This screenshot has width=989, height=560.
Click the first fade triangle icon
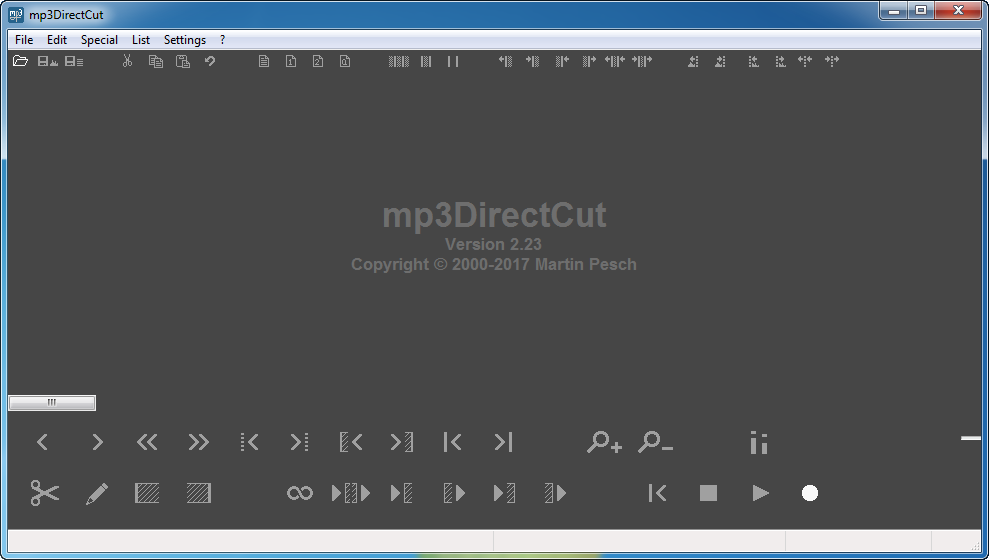(693, 61)
